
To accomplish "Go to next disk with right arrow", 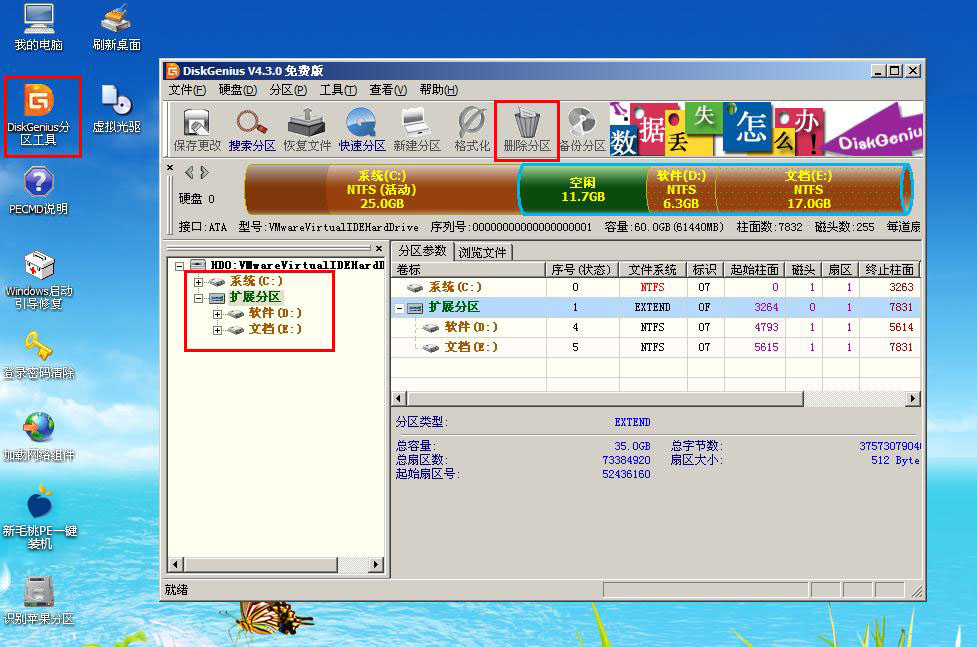I will (x=204, y=172).
